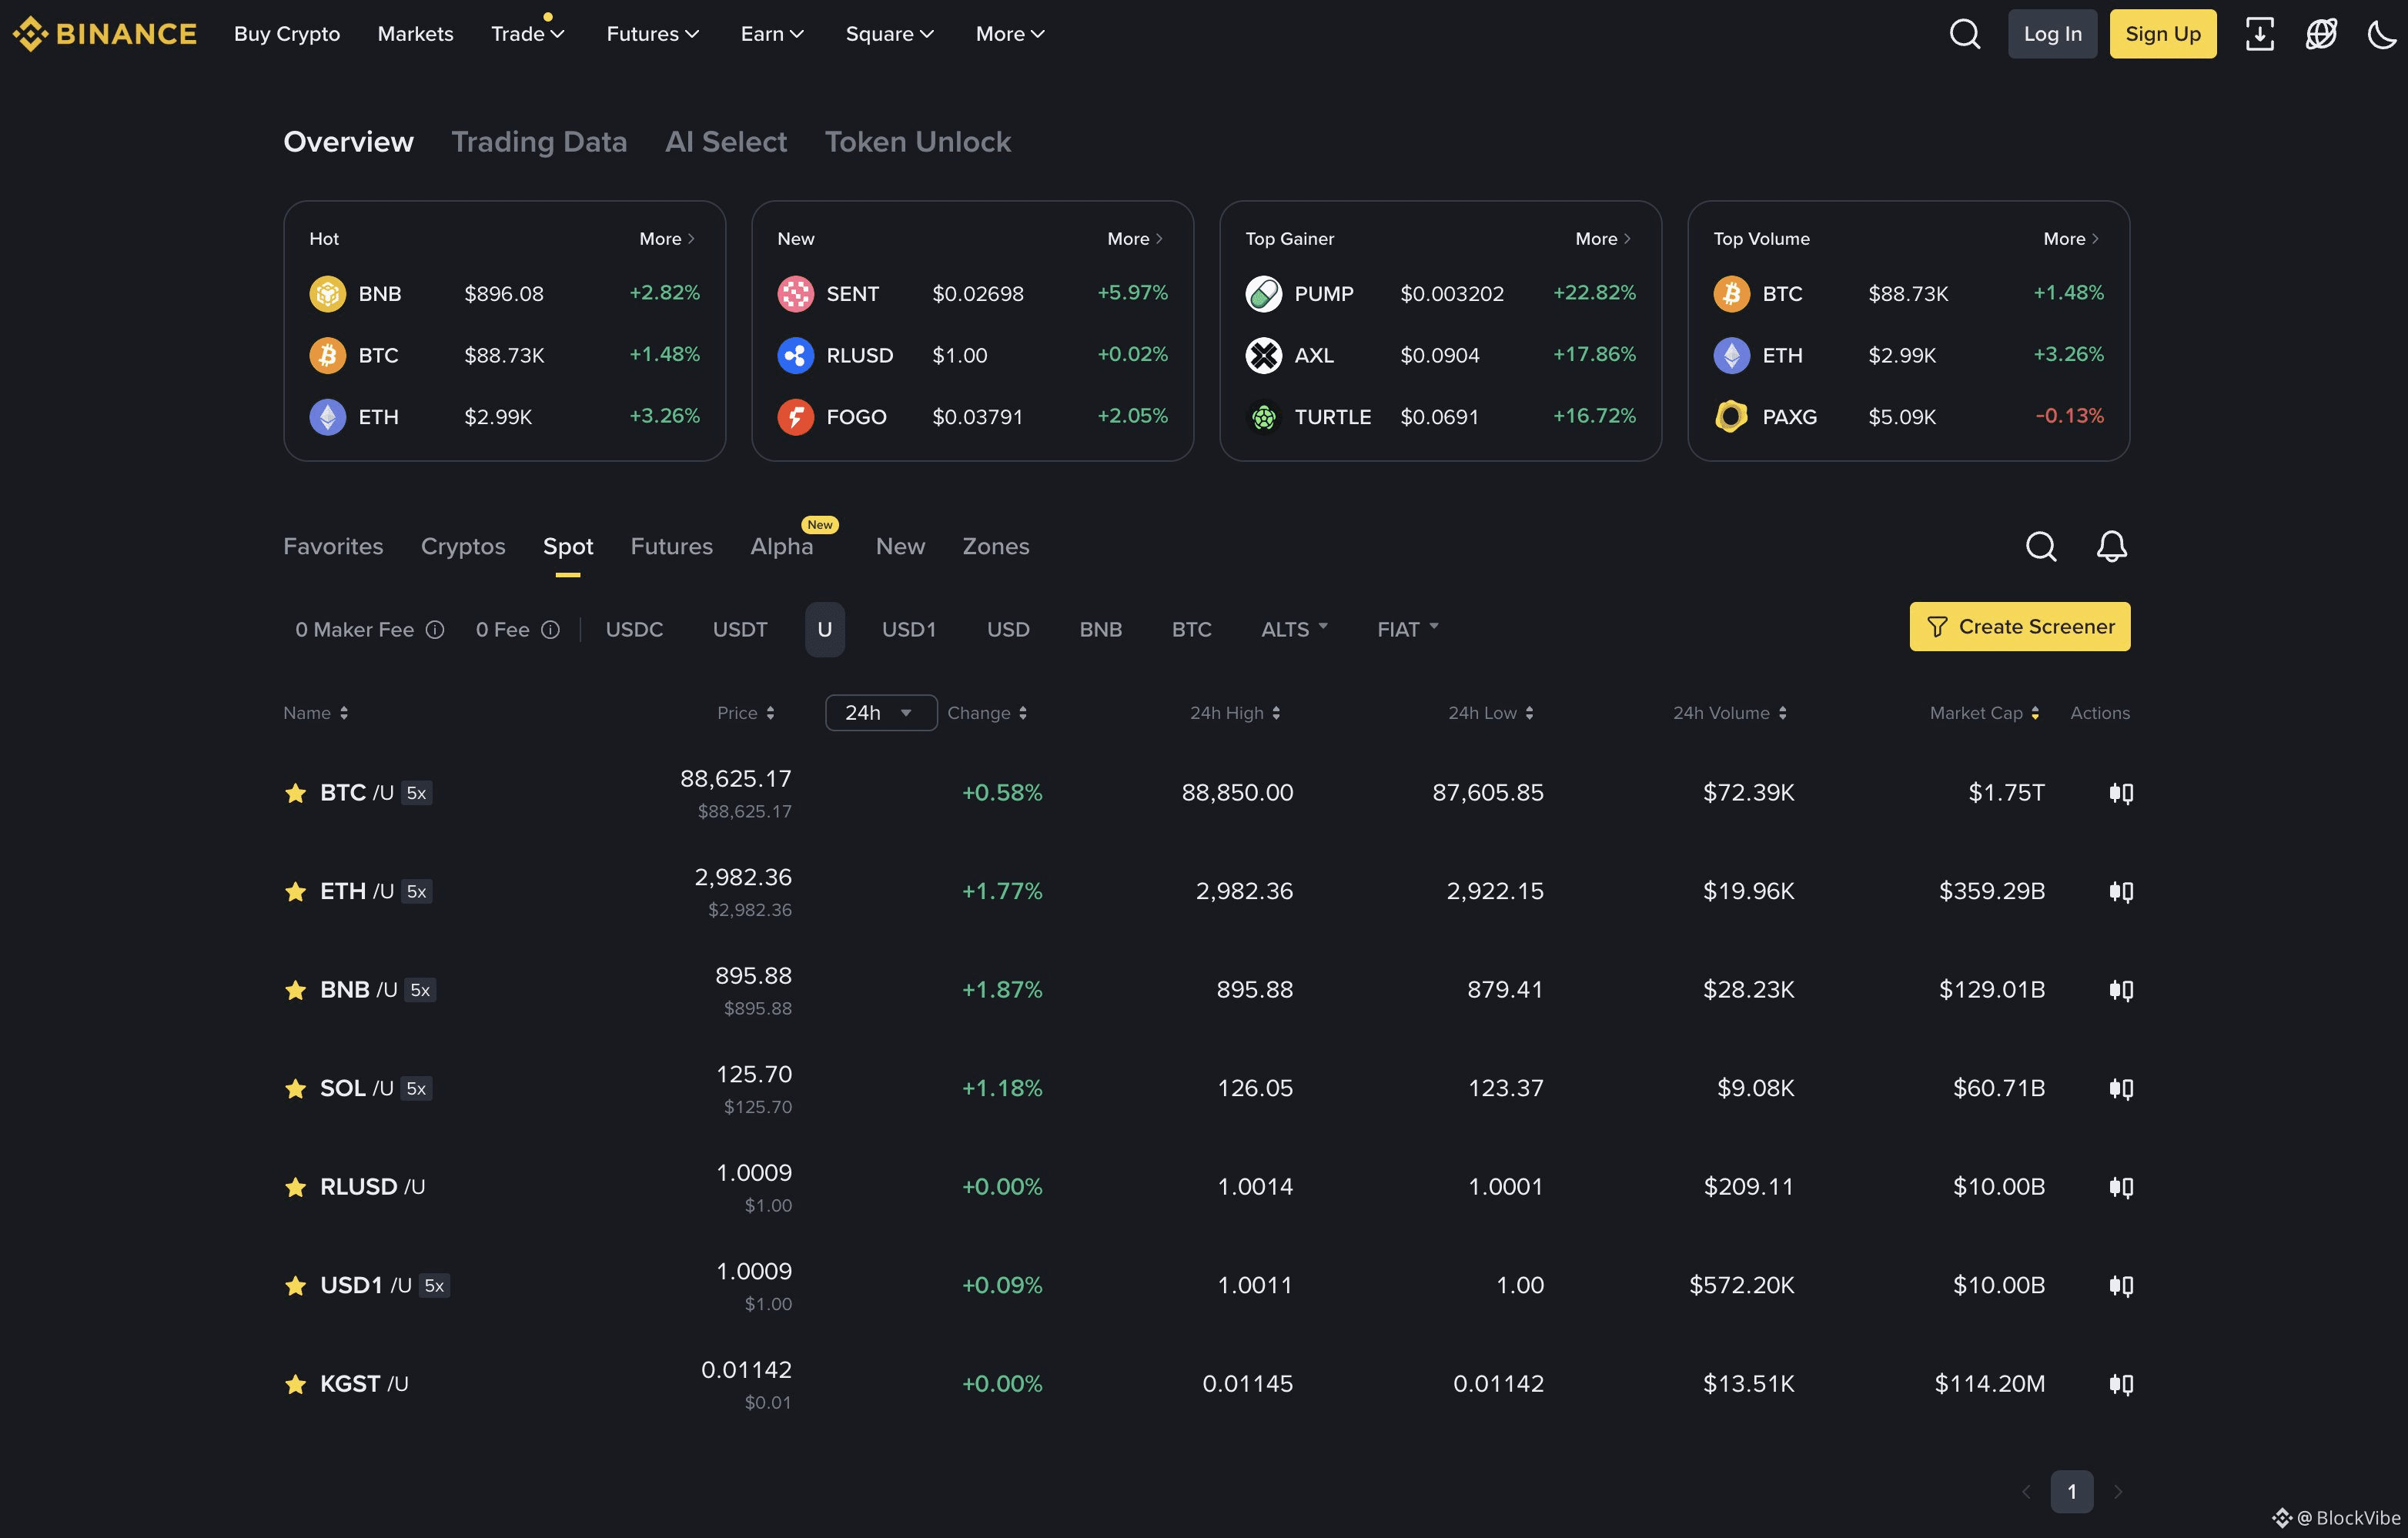The height and width of the screenshot is (1538, 2408).
Task: Click the header search magnifier icon
Action: [x=1964, y=34]
